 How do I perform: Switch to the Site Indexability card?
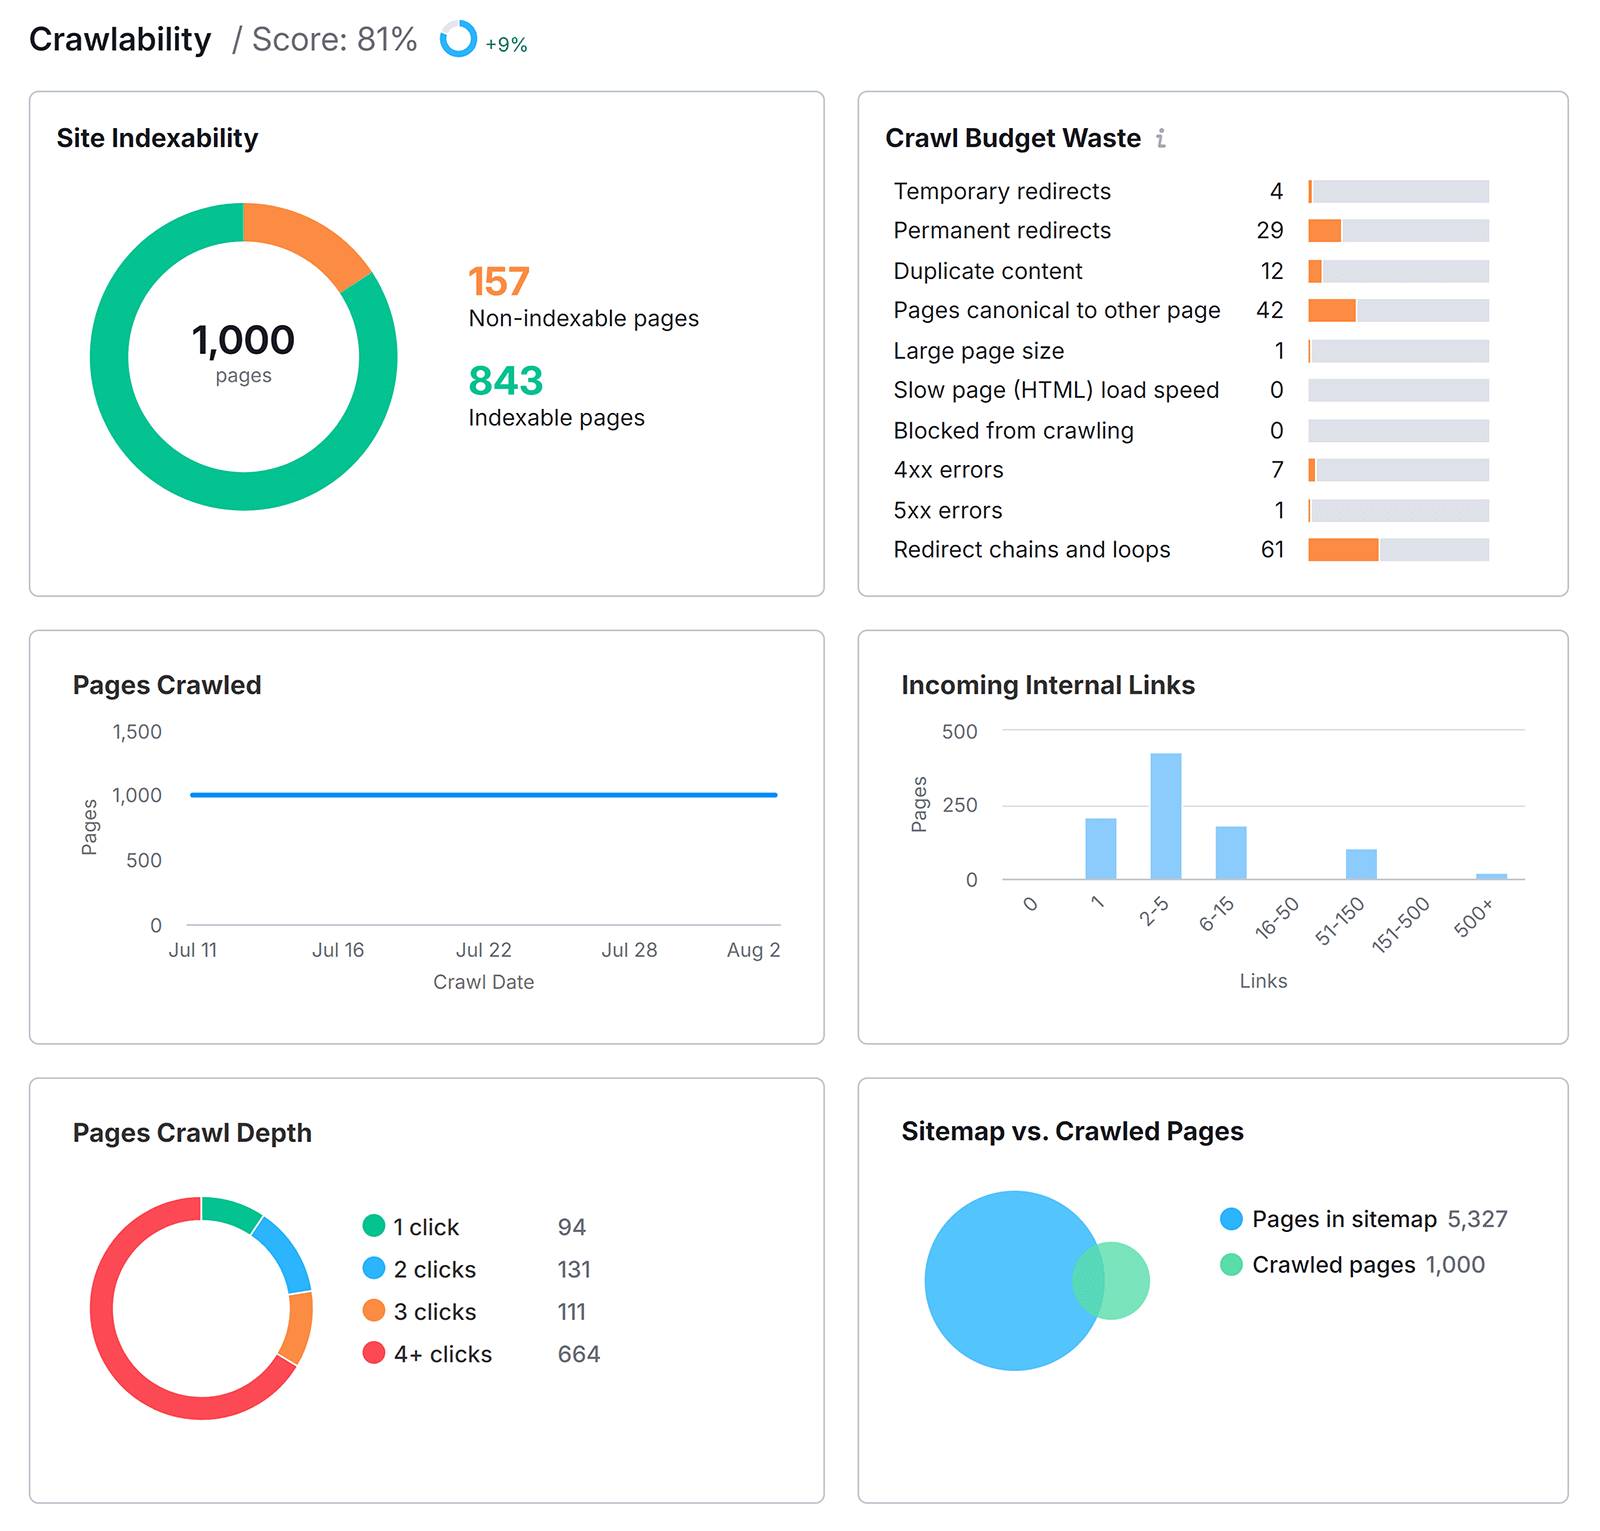[x=156, y=138]
